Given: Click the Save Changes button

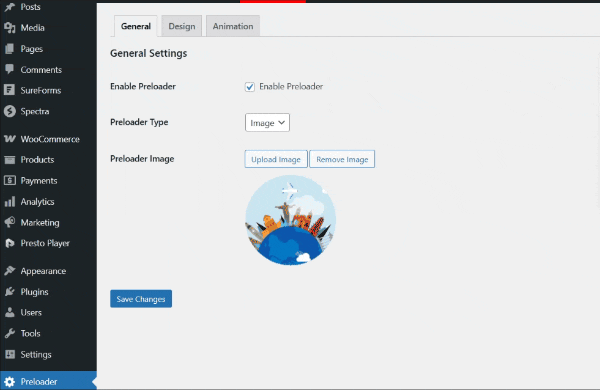Looking at the screenshot, I should tap(141, 299).
